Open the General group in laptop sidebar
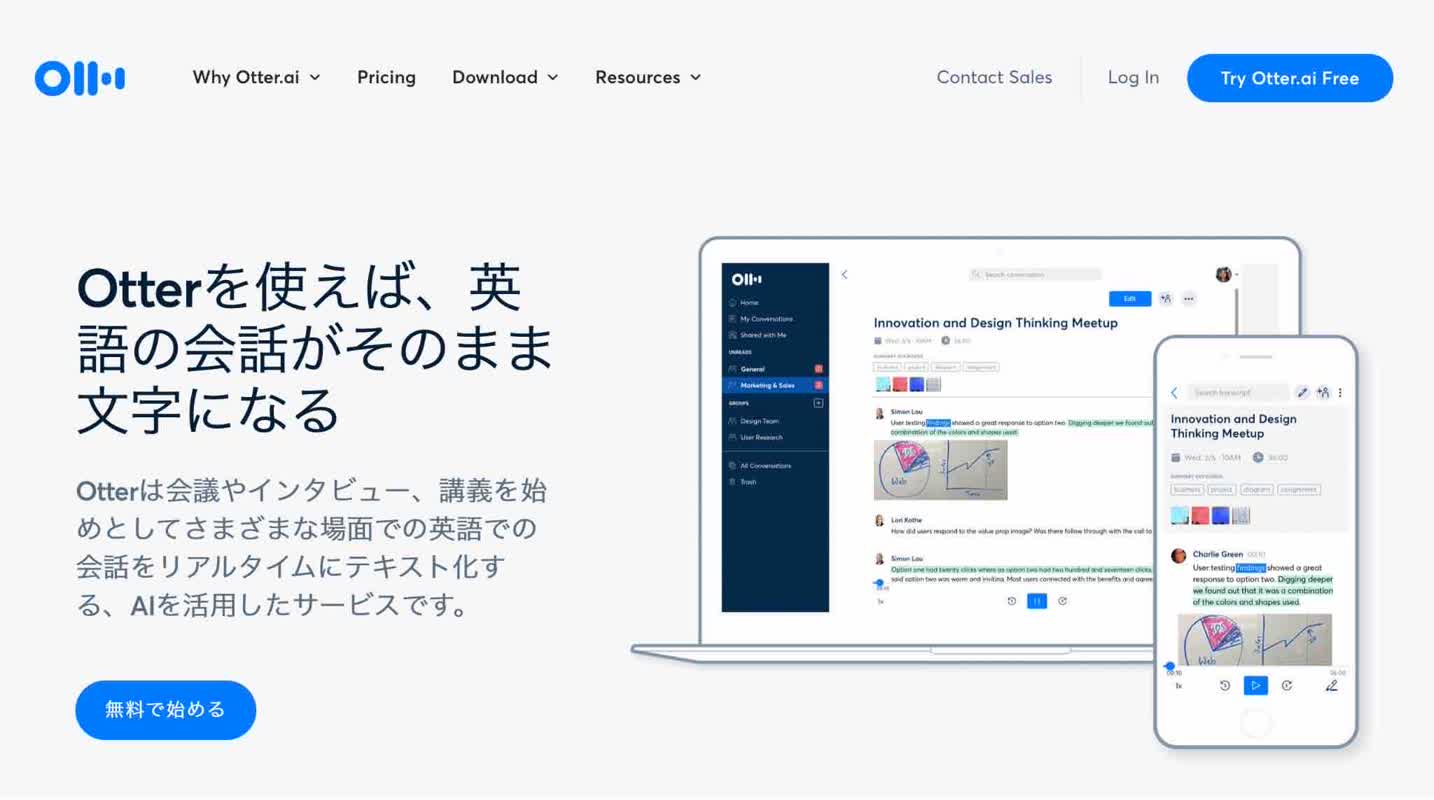Image resolution: width=1434 pixels, height=800 pixels. 775,369
